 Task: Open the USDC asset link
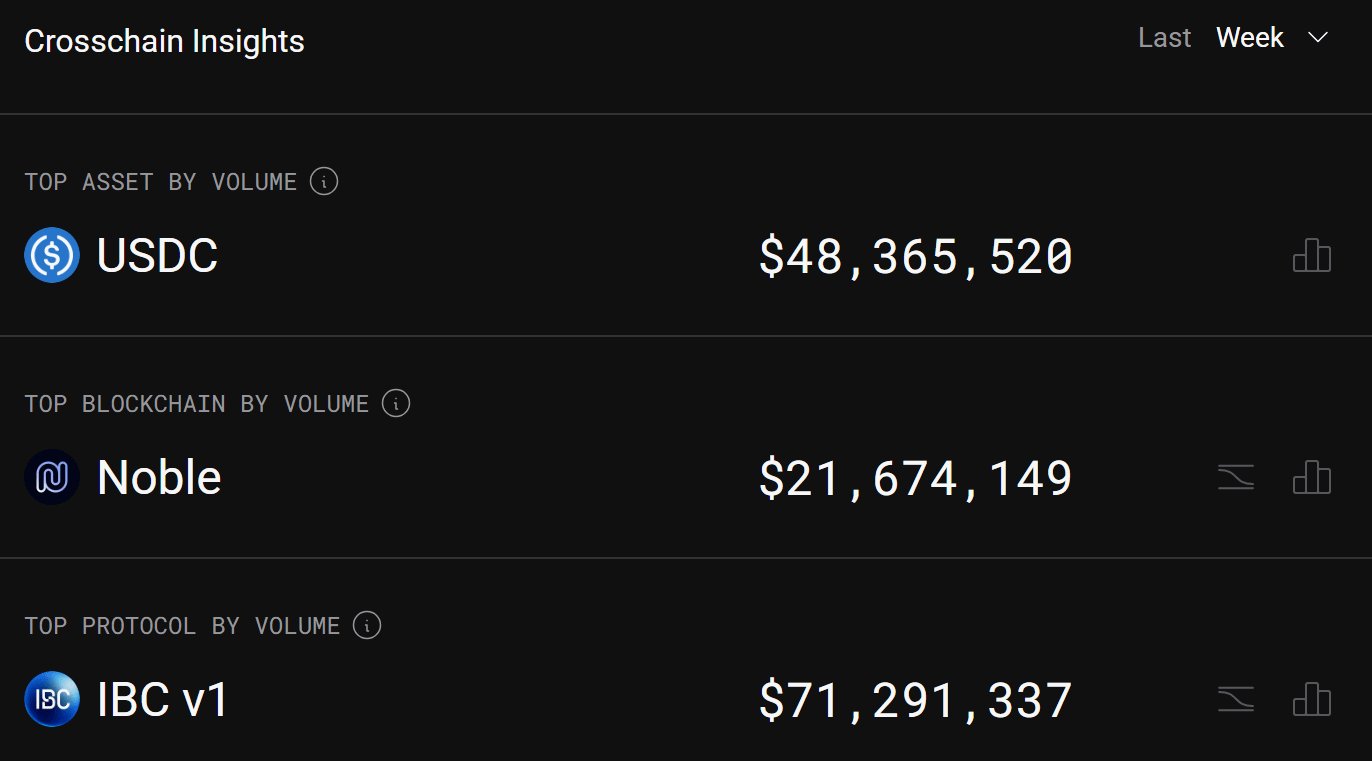tap(157, 256)
